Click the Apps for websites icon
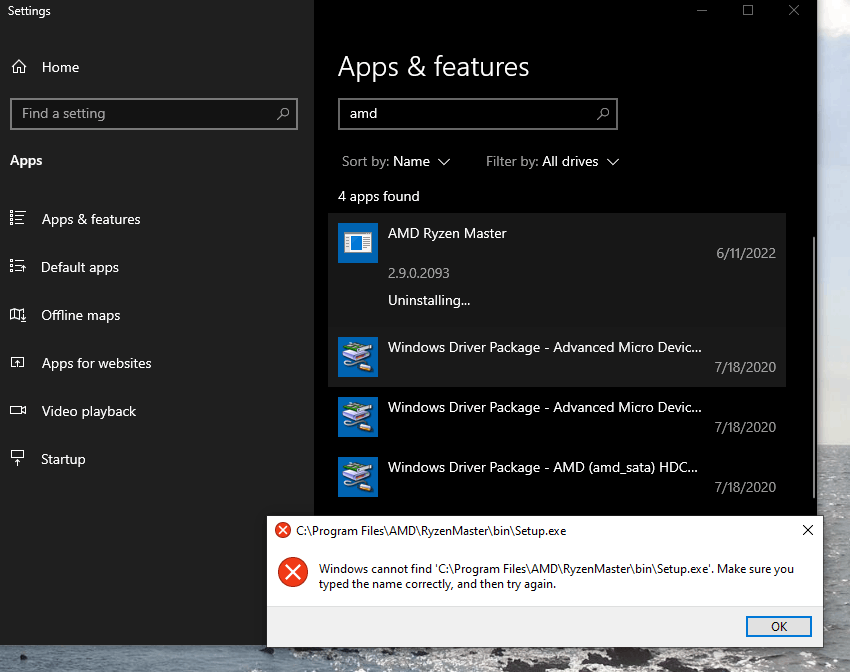Screen dimensions: 850x672 click(x=17, y=363)
